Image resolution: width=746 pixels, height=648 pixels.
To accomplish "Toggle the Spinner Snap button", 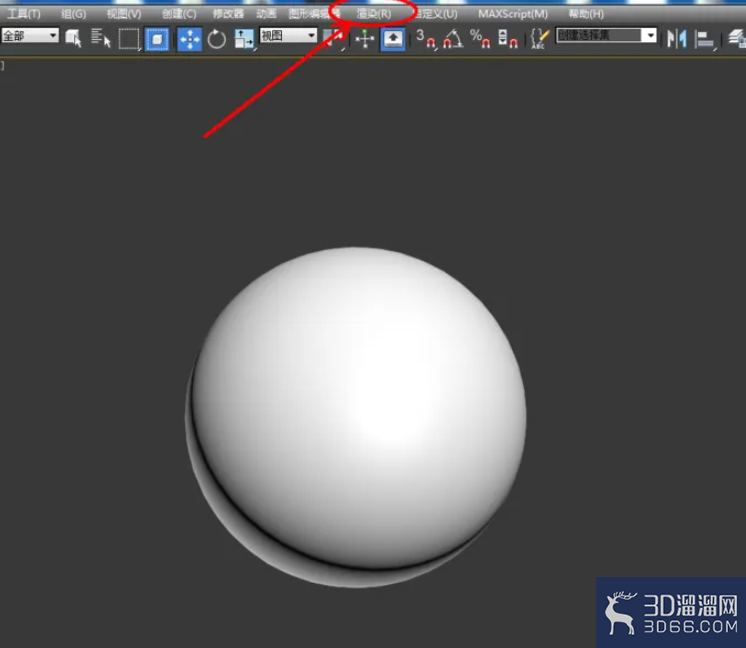I will coord(508,39).
